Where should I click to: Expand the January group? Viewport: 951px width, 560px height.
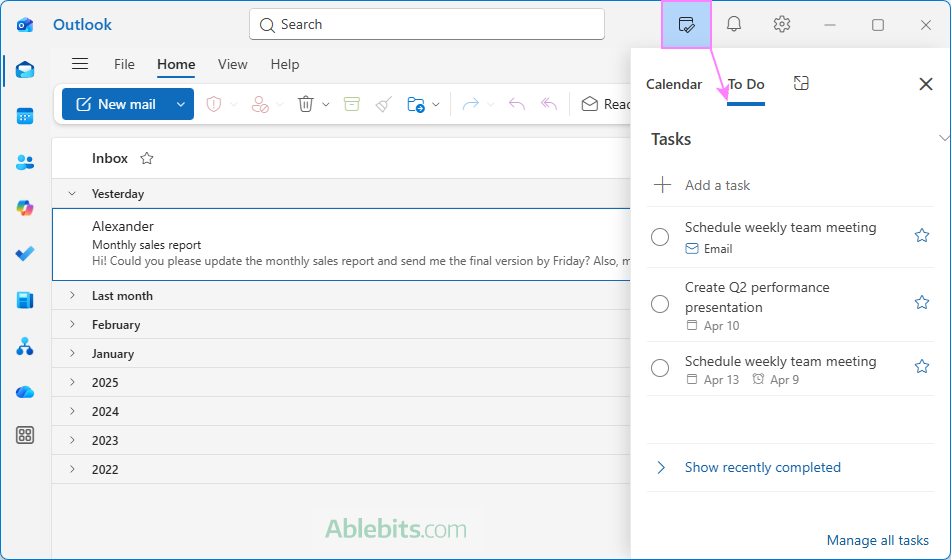(72, 353)
